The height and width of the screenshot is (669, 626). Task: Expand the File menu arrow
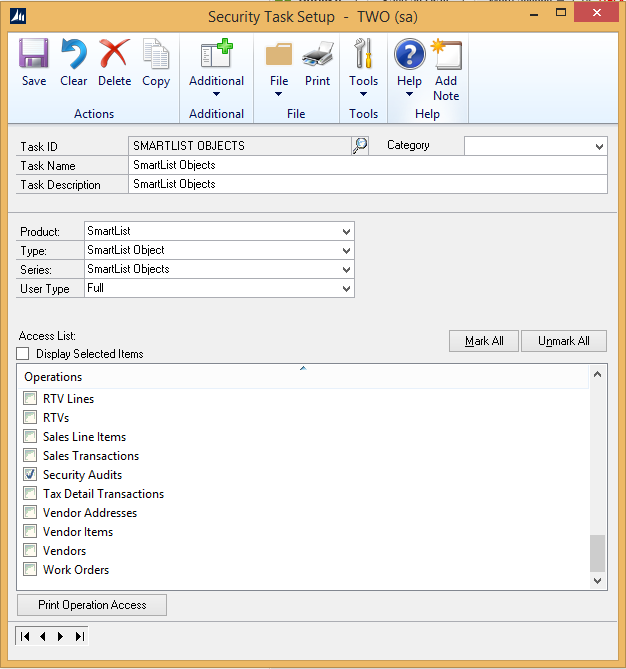click(278, 94)
